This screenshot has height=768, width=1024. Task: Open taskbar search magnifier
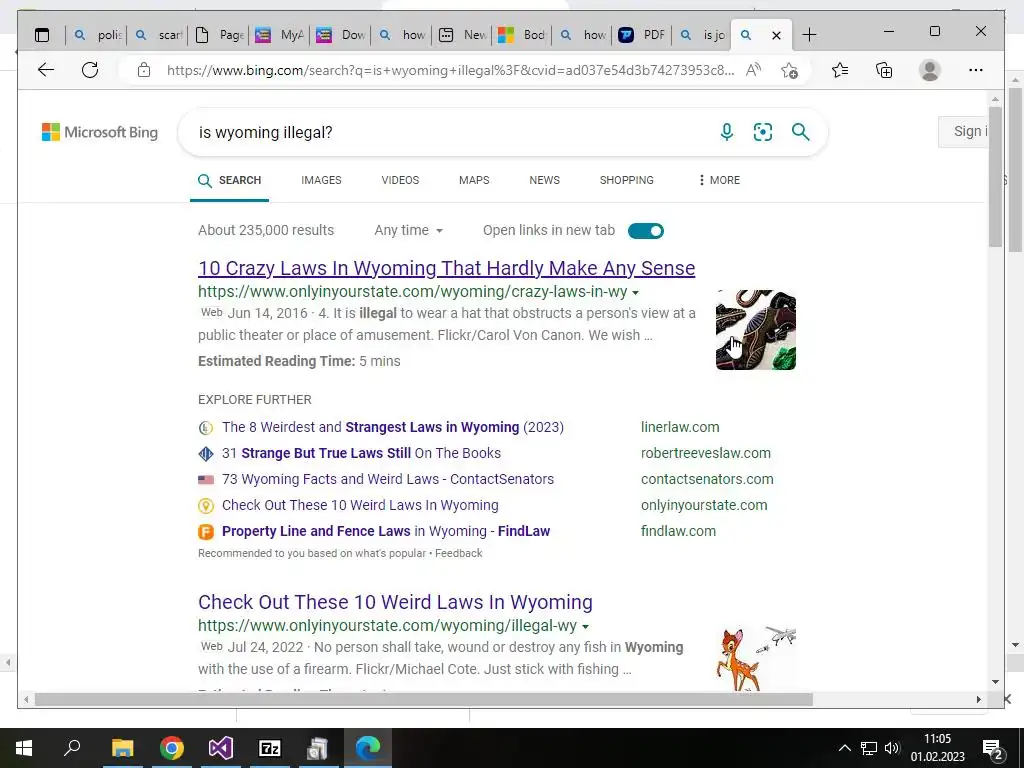(x=72, y=747)
